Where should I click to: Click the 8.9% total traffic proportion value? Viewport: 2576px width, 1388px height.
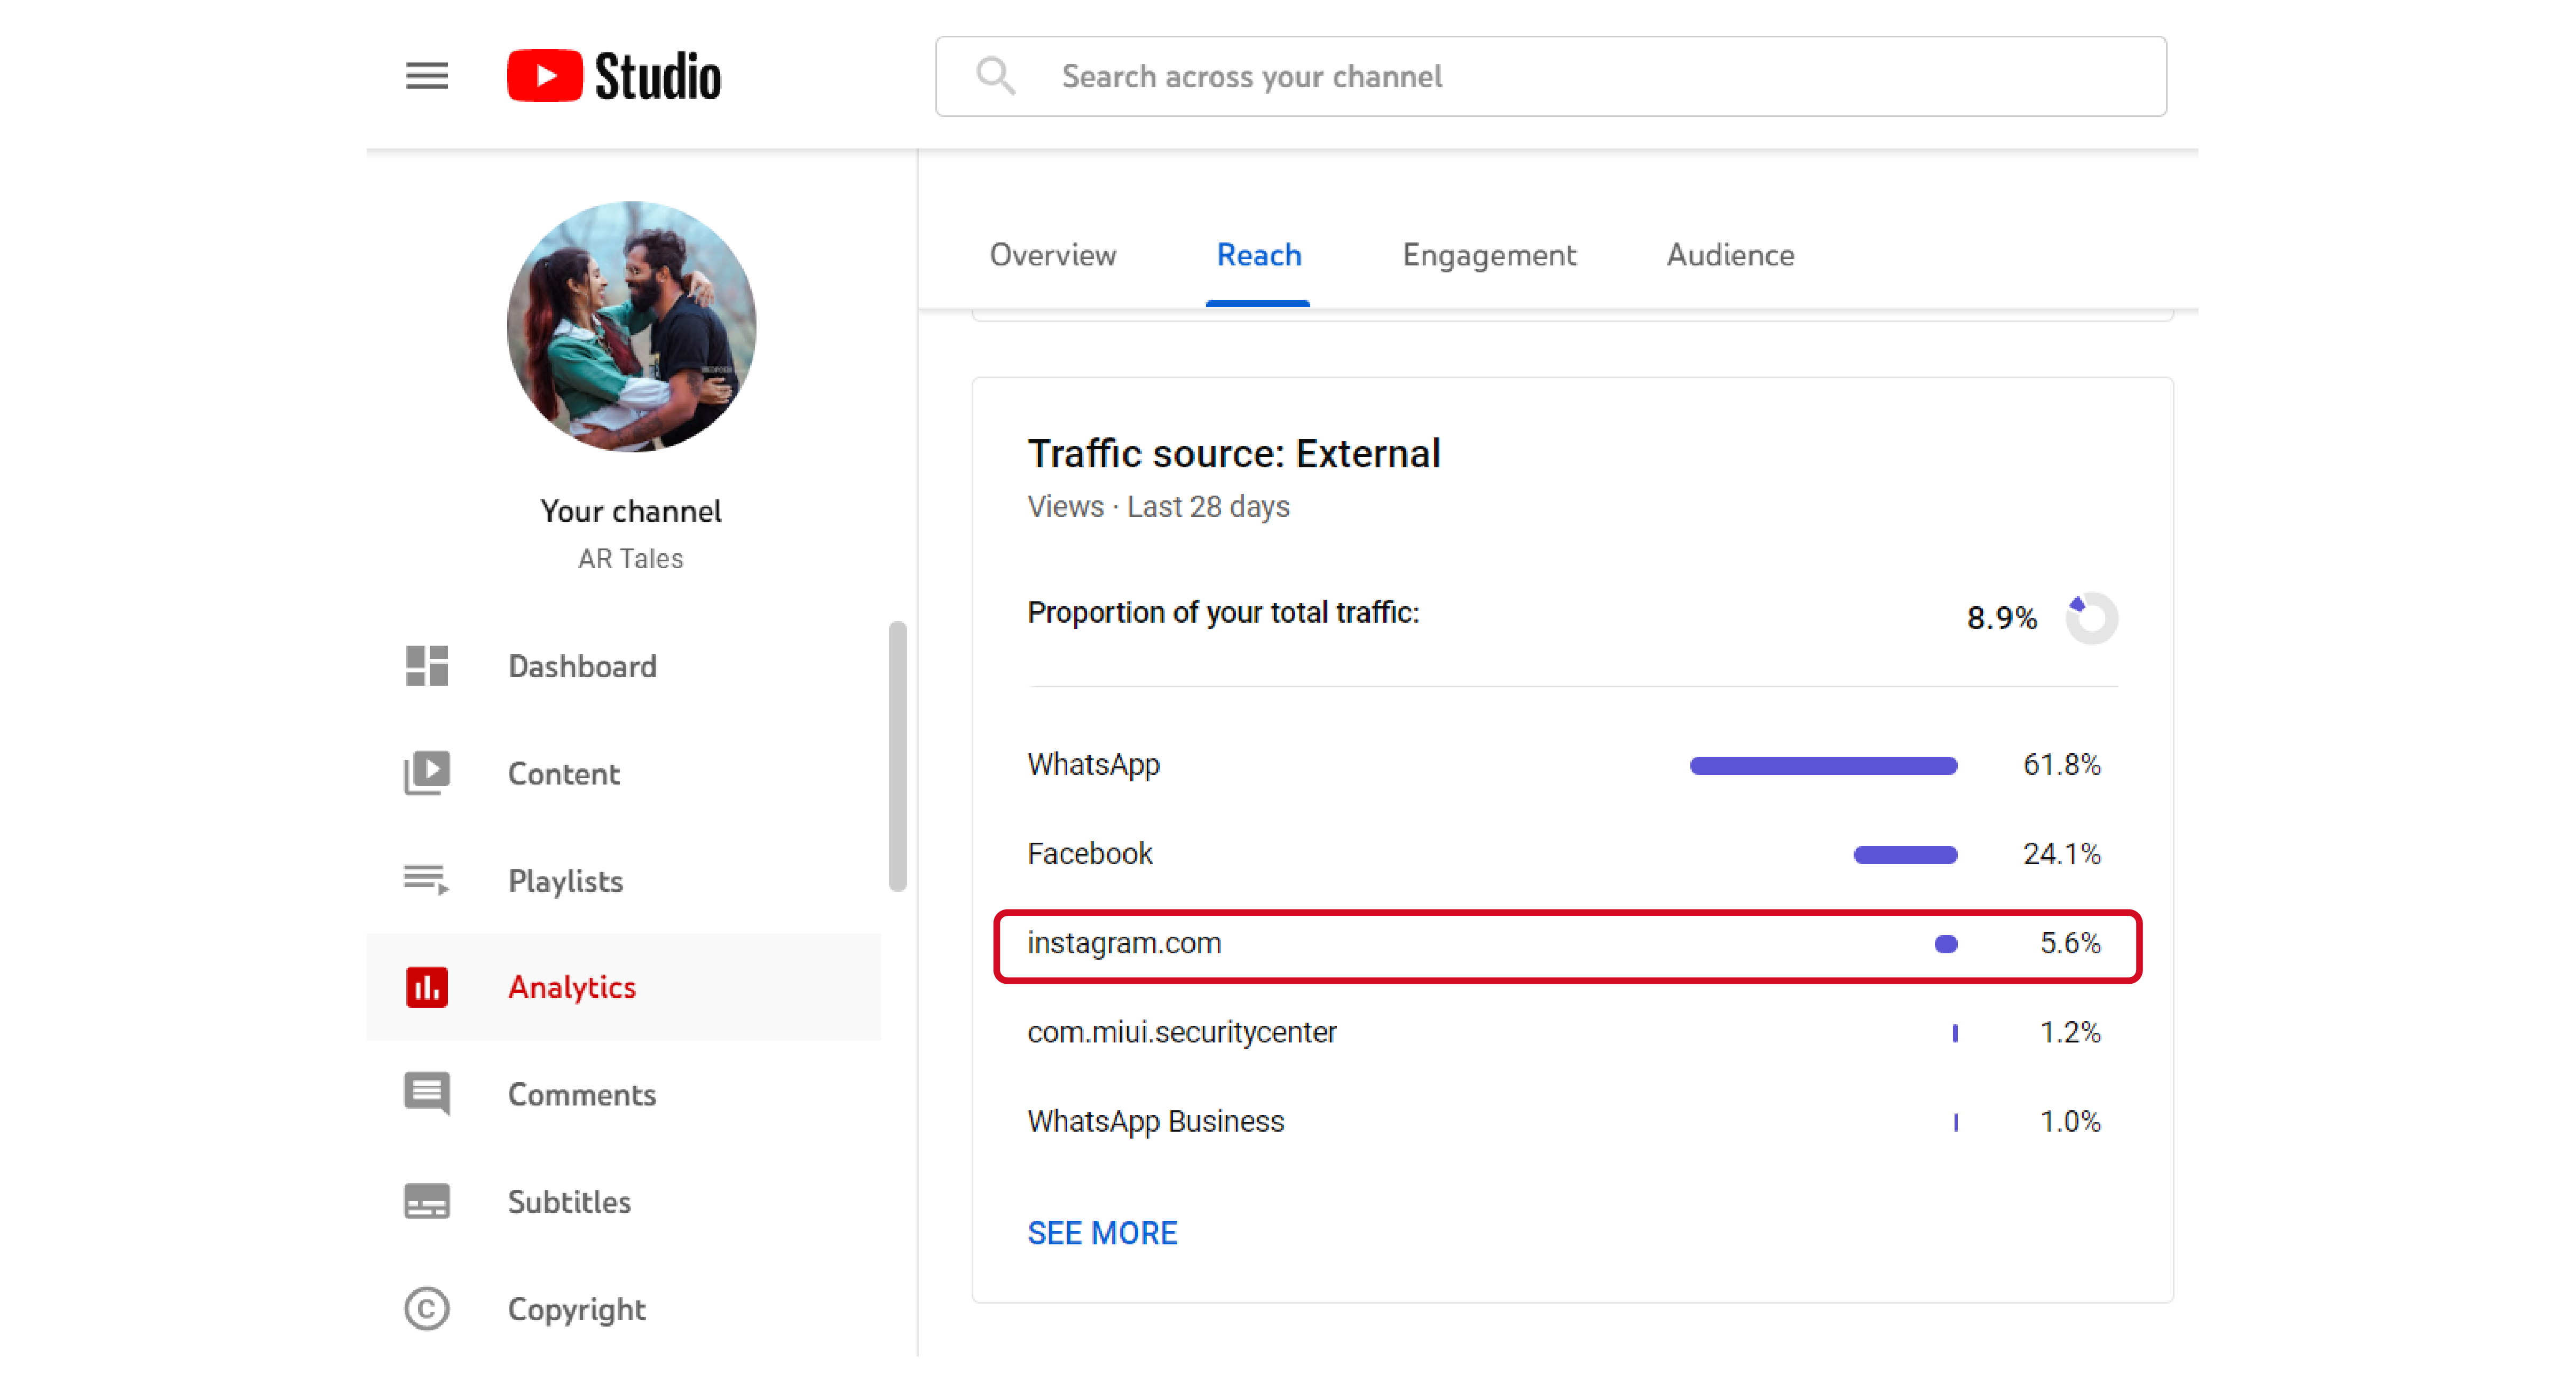point(2002,618)
